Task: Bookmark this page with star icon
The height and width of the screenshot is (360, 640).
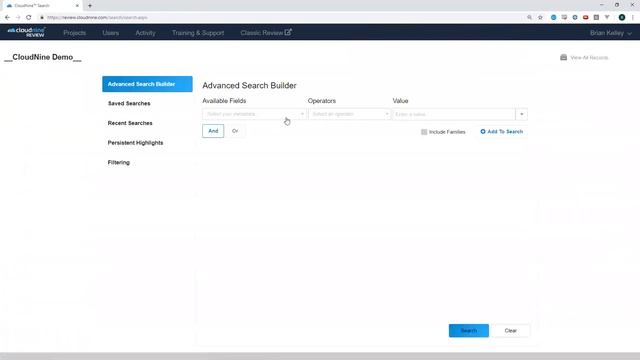Action: pyautogui.click(x=540, y=18)
